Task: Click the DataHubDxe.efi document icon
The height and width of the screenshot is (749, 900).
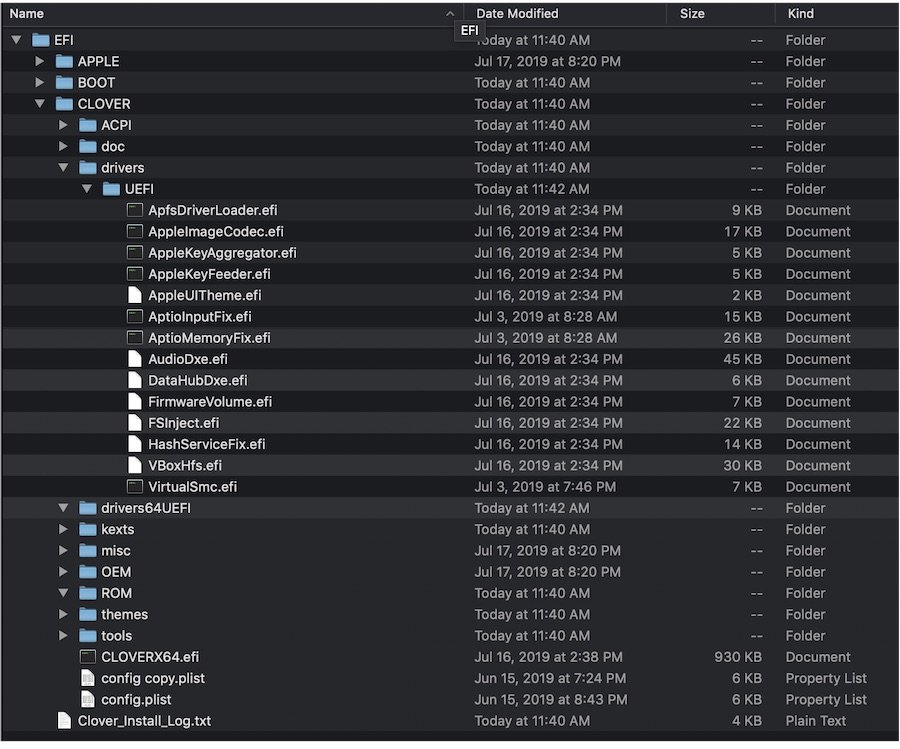Action: coord(135,380)
